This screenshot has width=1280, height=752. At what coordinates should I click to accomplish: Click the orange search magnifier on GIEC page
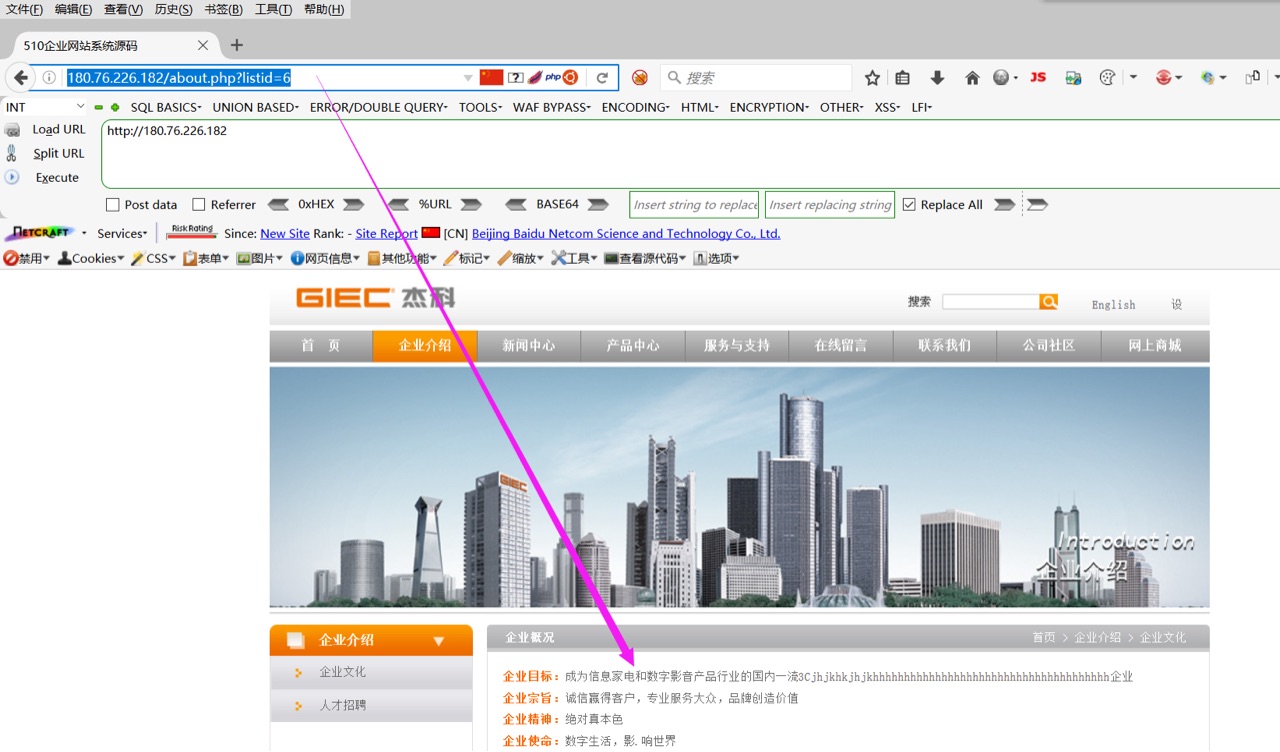(x=1047, y=301)
